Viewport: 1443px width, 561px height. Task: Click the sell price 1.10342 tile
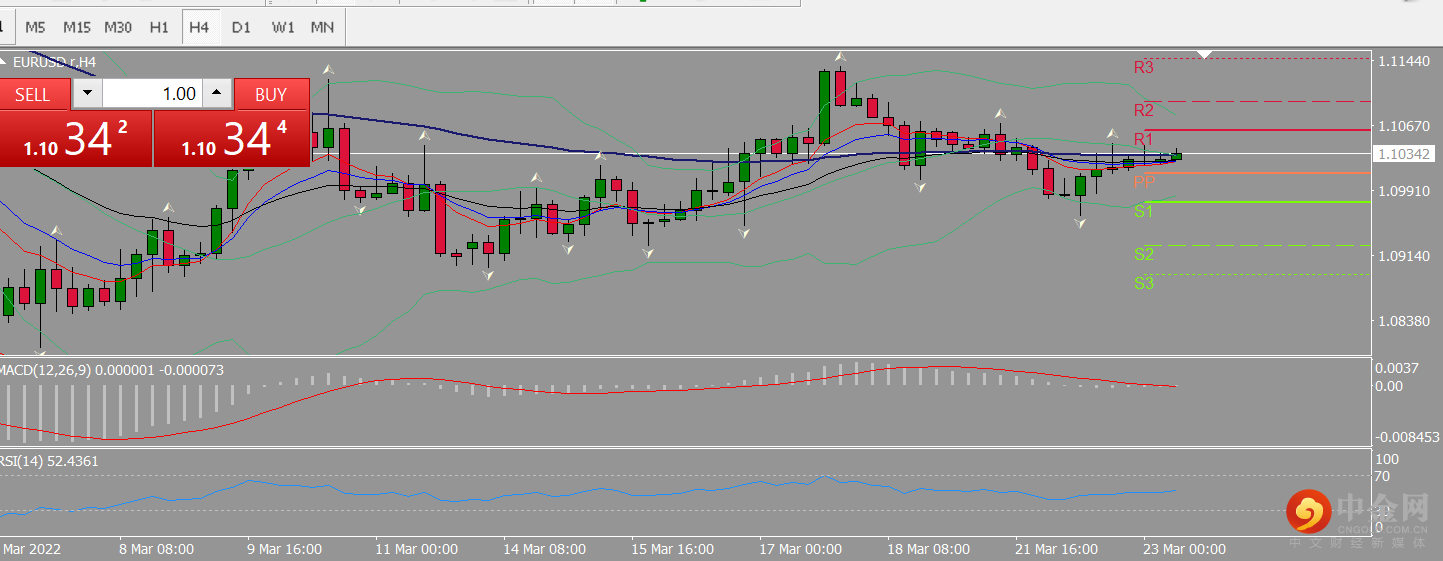coord(75,139)
